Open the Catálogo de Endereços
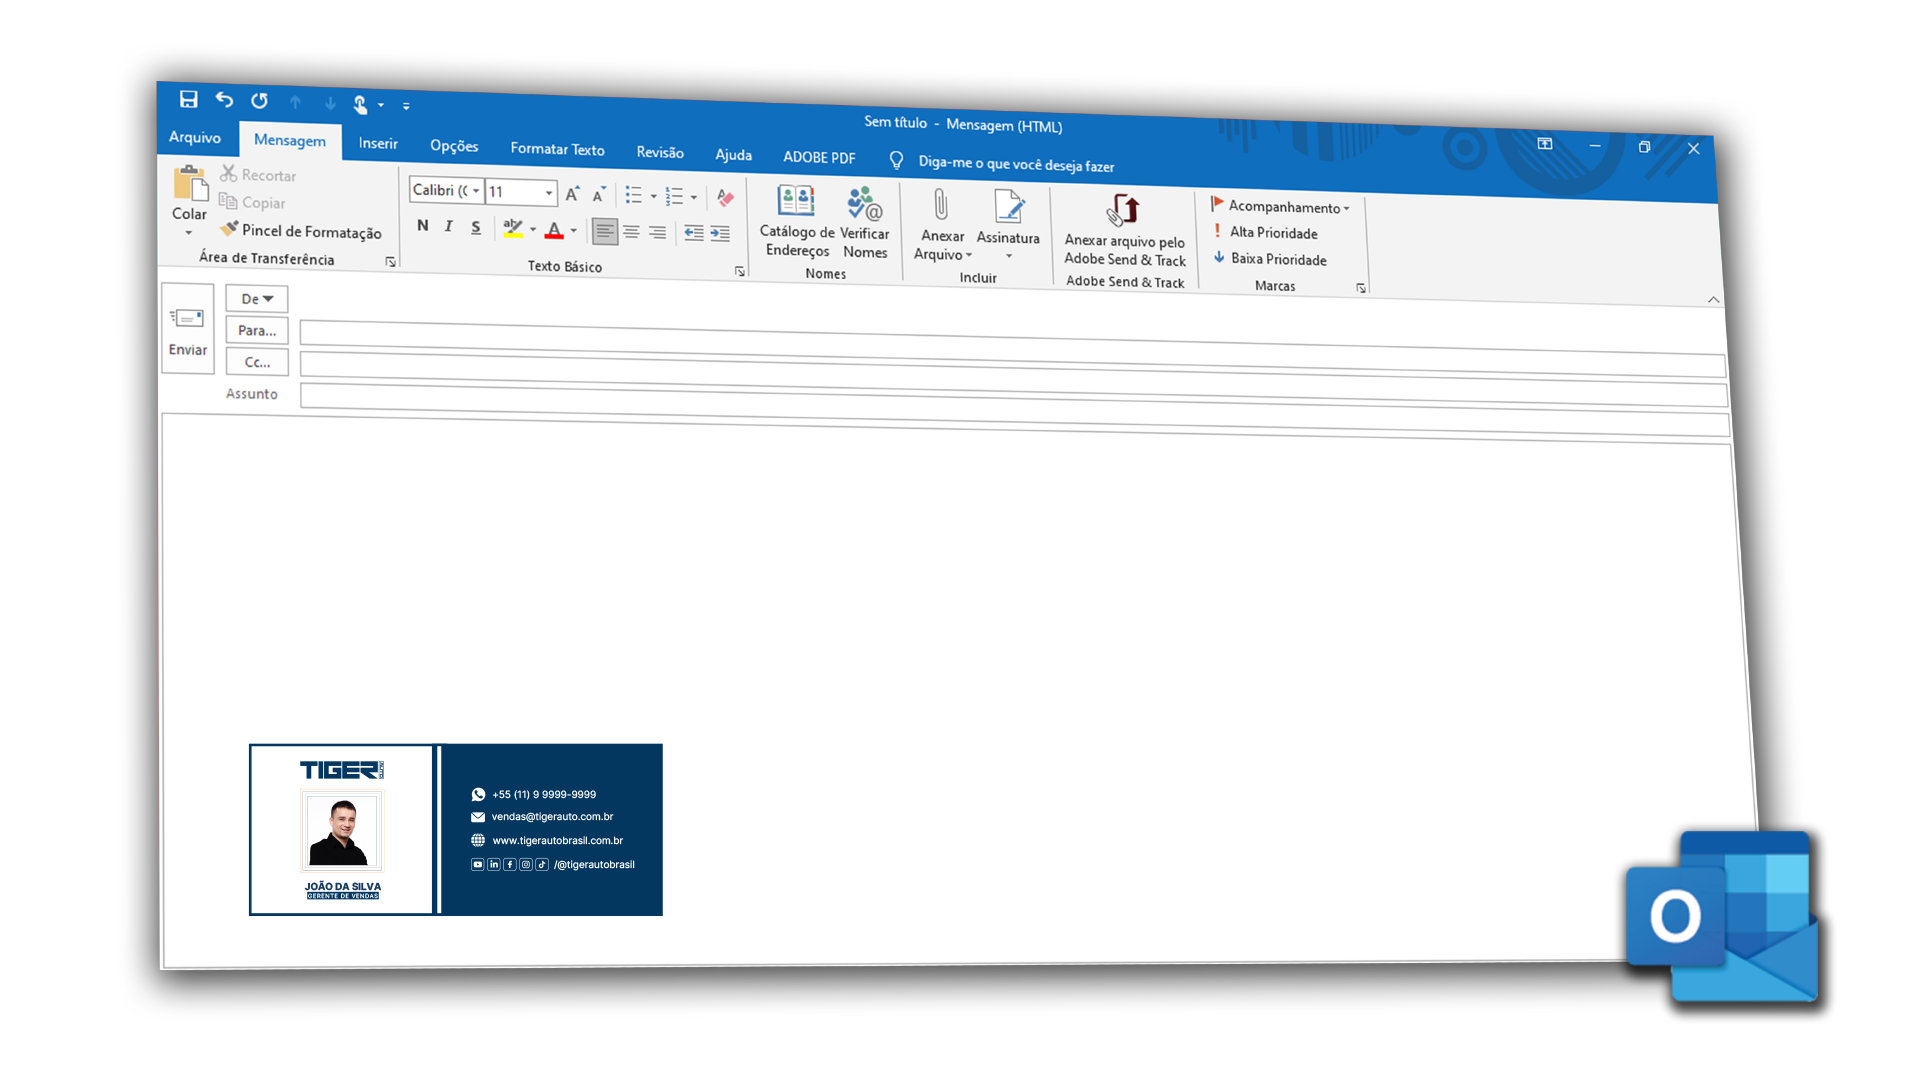Screen dimensions: 1920x1080 (796, 222)
